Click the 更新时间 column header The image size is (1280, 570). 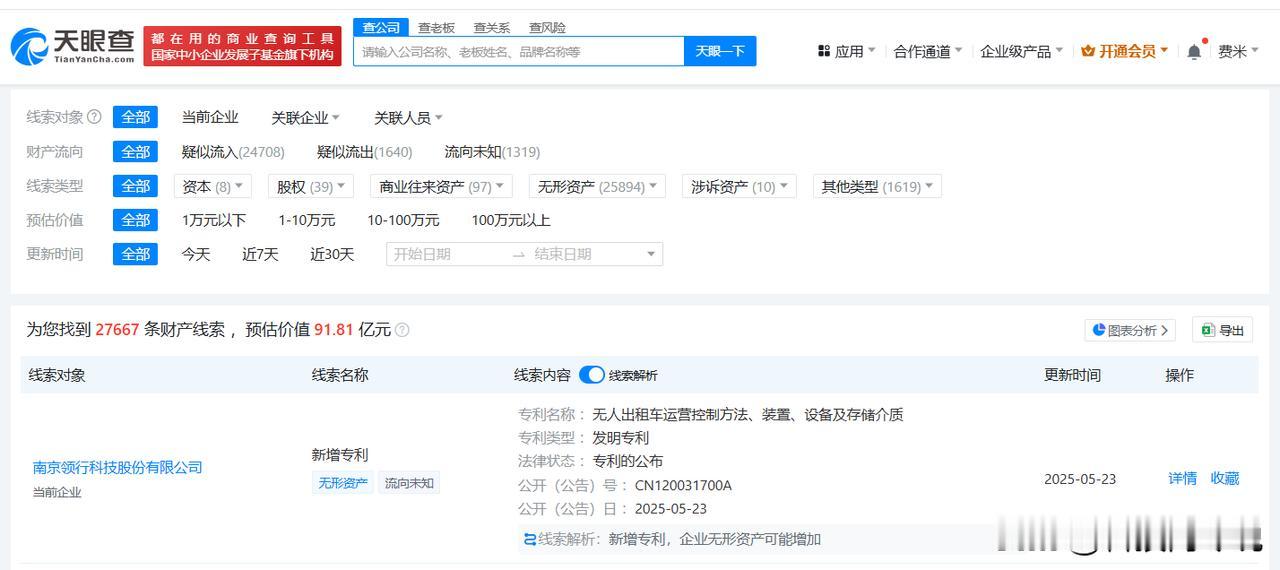[1072, 375]
